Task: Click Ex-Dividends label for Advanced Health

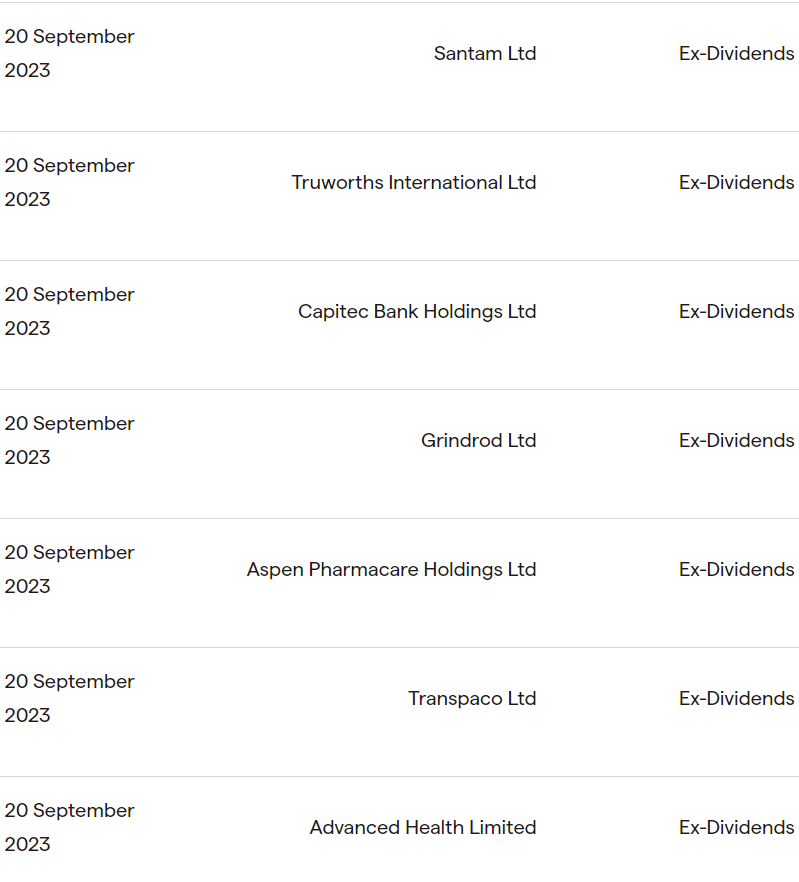Action: pyautogui.click(x=737, y=827)
